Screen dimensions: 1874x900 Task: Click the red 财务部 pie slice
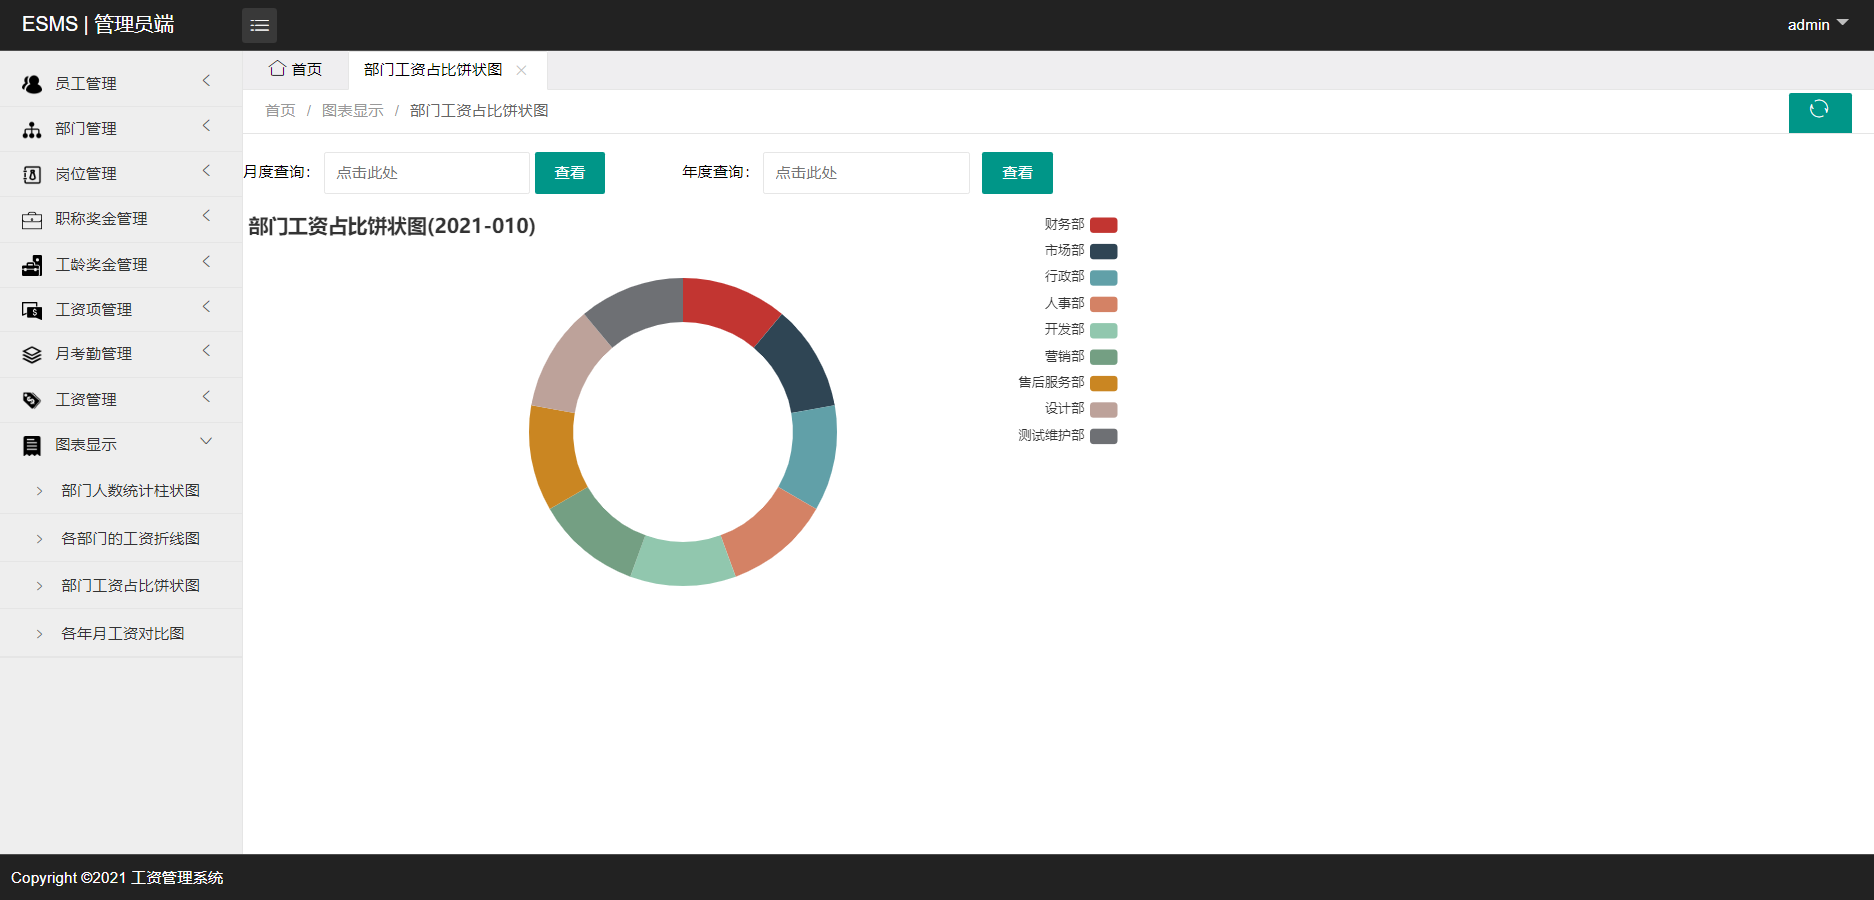tap(729, 306)
